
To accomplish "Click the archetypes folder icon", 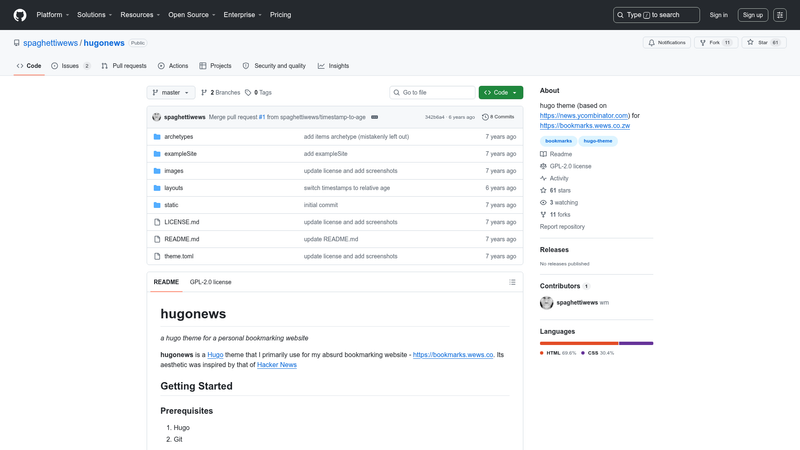I will point(157,137).
